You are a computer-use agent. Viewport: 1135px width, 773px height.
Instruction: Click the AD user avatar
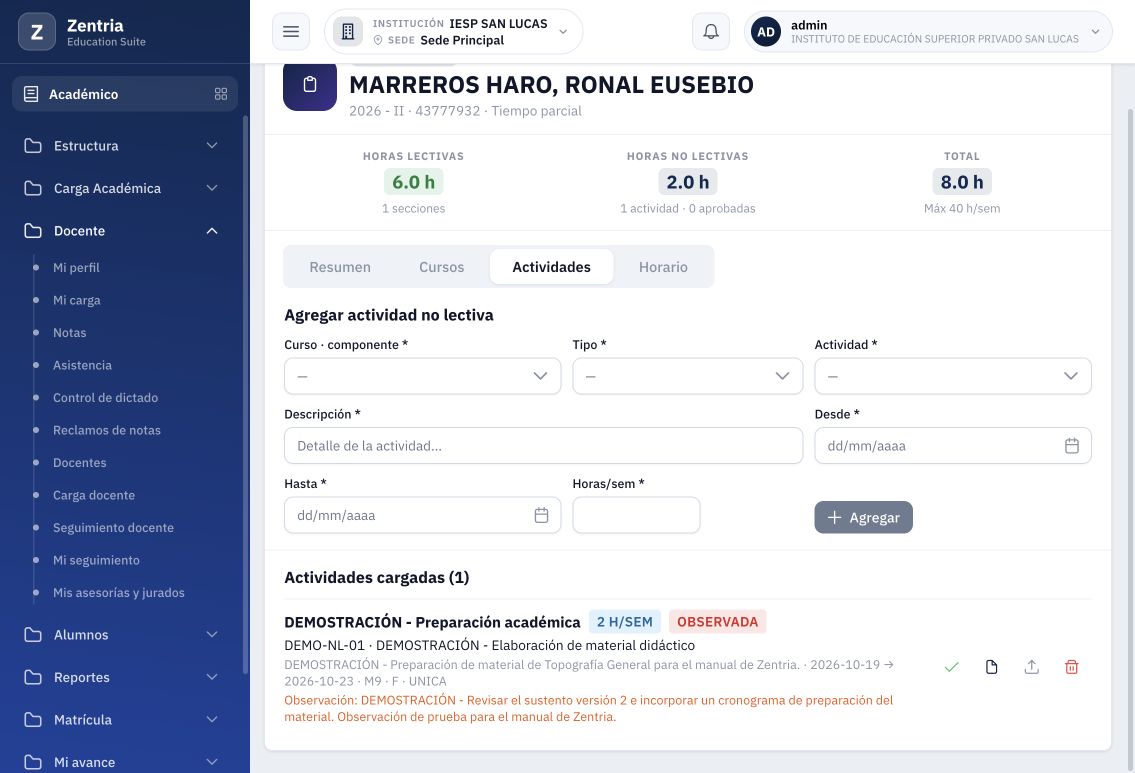point(766,32)
